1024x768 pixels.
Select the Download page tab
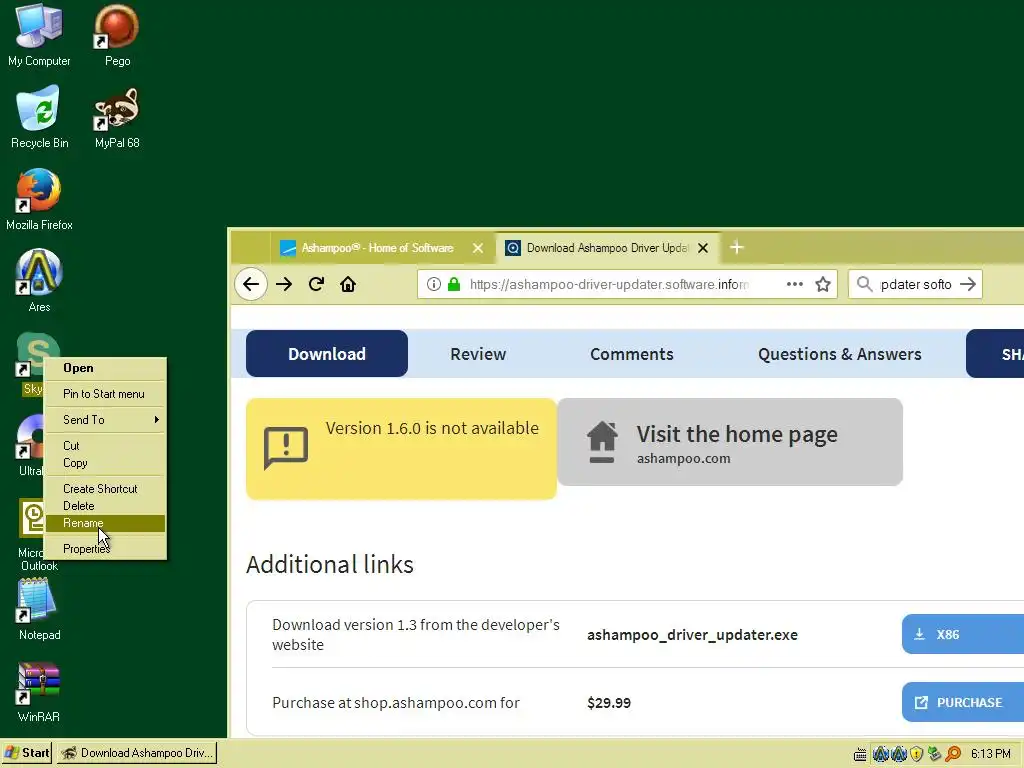[x=327, y=353]
